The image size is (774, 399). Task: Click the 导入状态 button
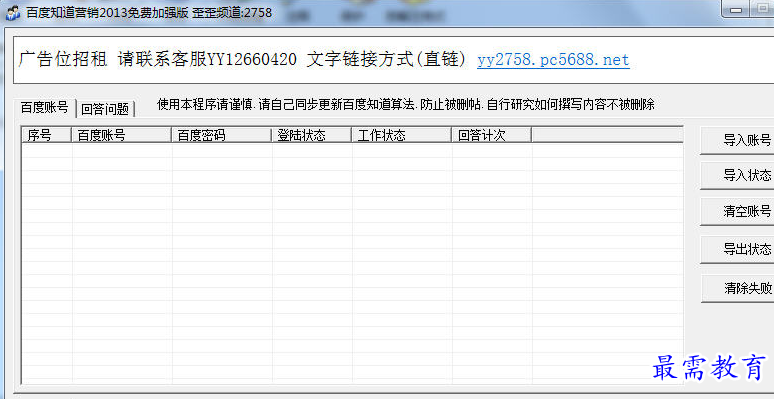pyautogui.click(x=737, y=175)
